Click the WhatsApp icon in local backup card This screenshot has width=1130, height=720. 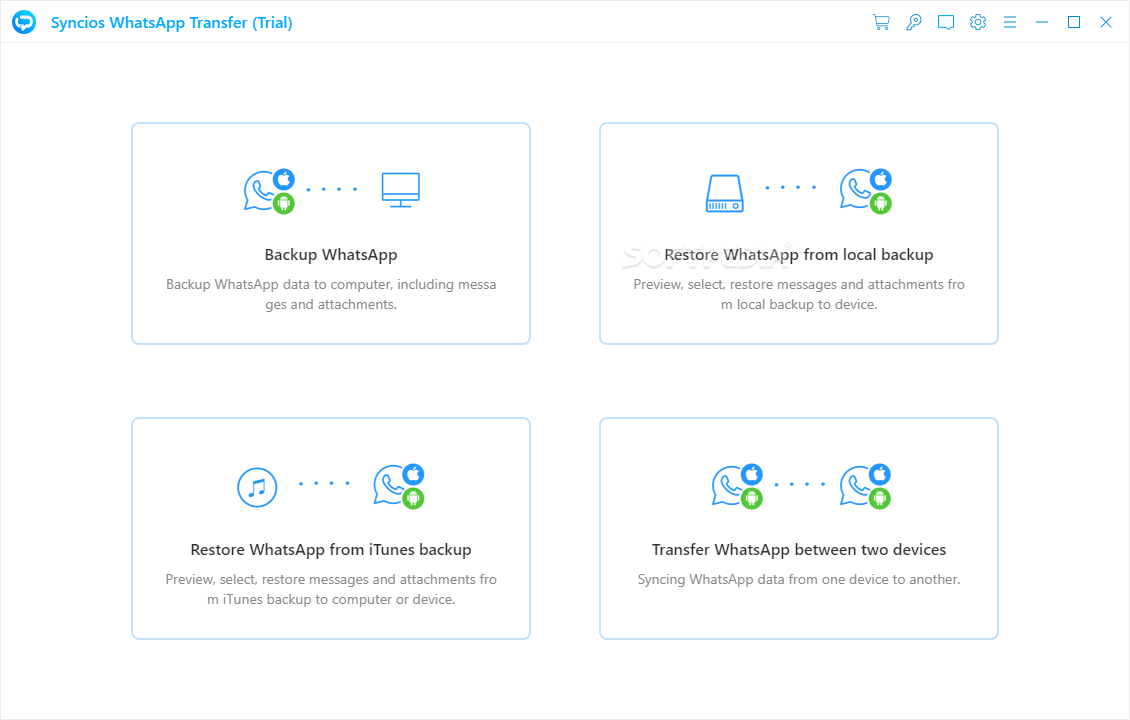pyautogui.click(x=866, y=191)
